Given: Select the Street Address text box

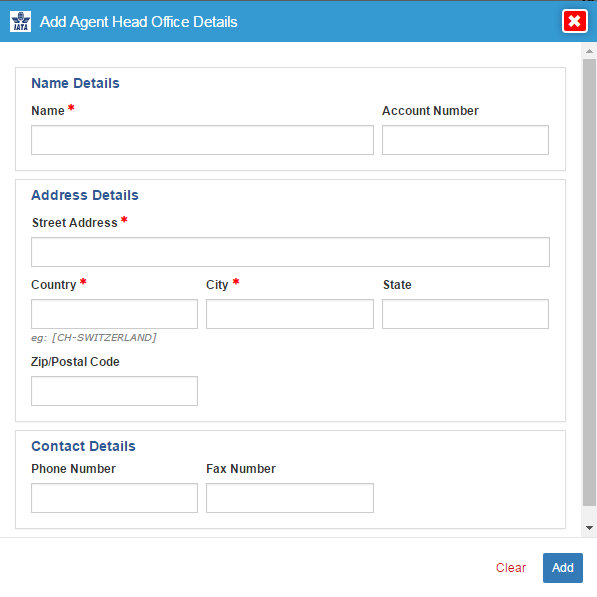Looking at the screenshot, I should point(290,252).
